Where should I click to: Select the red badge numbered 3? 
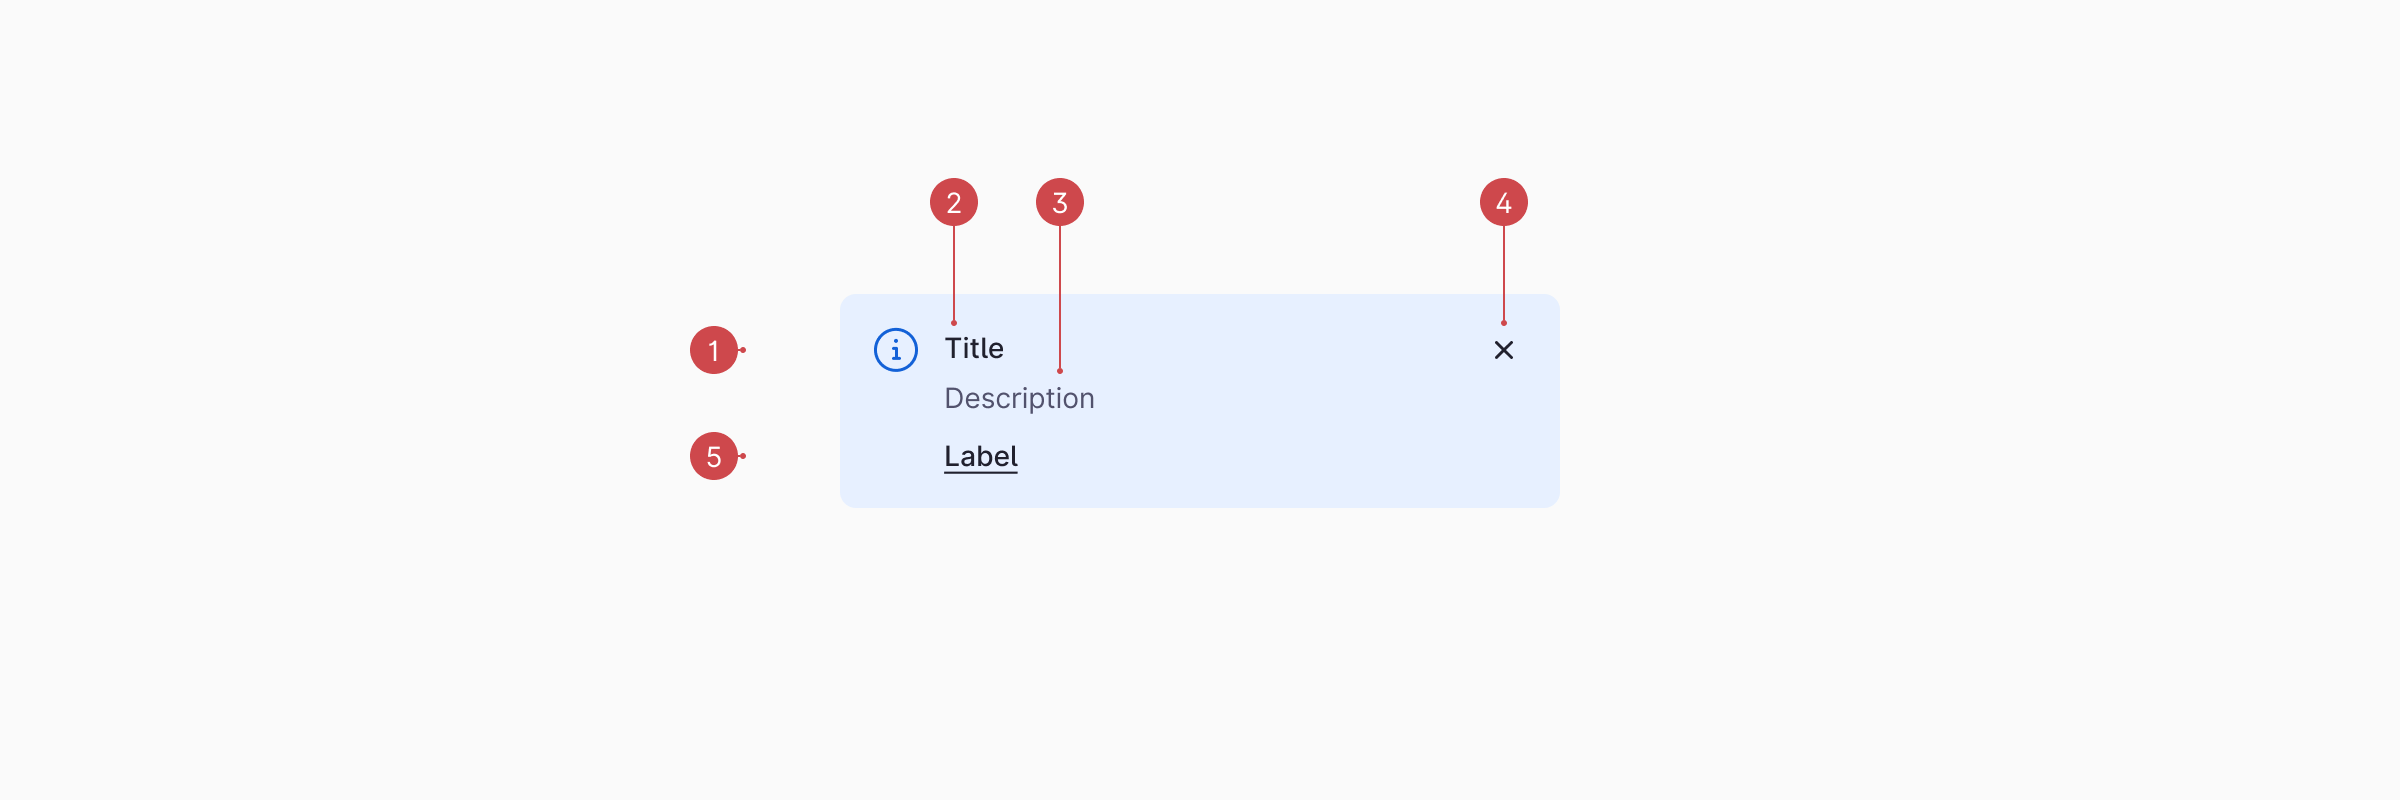pyautogui.click(x=1059, y=202)
